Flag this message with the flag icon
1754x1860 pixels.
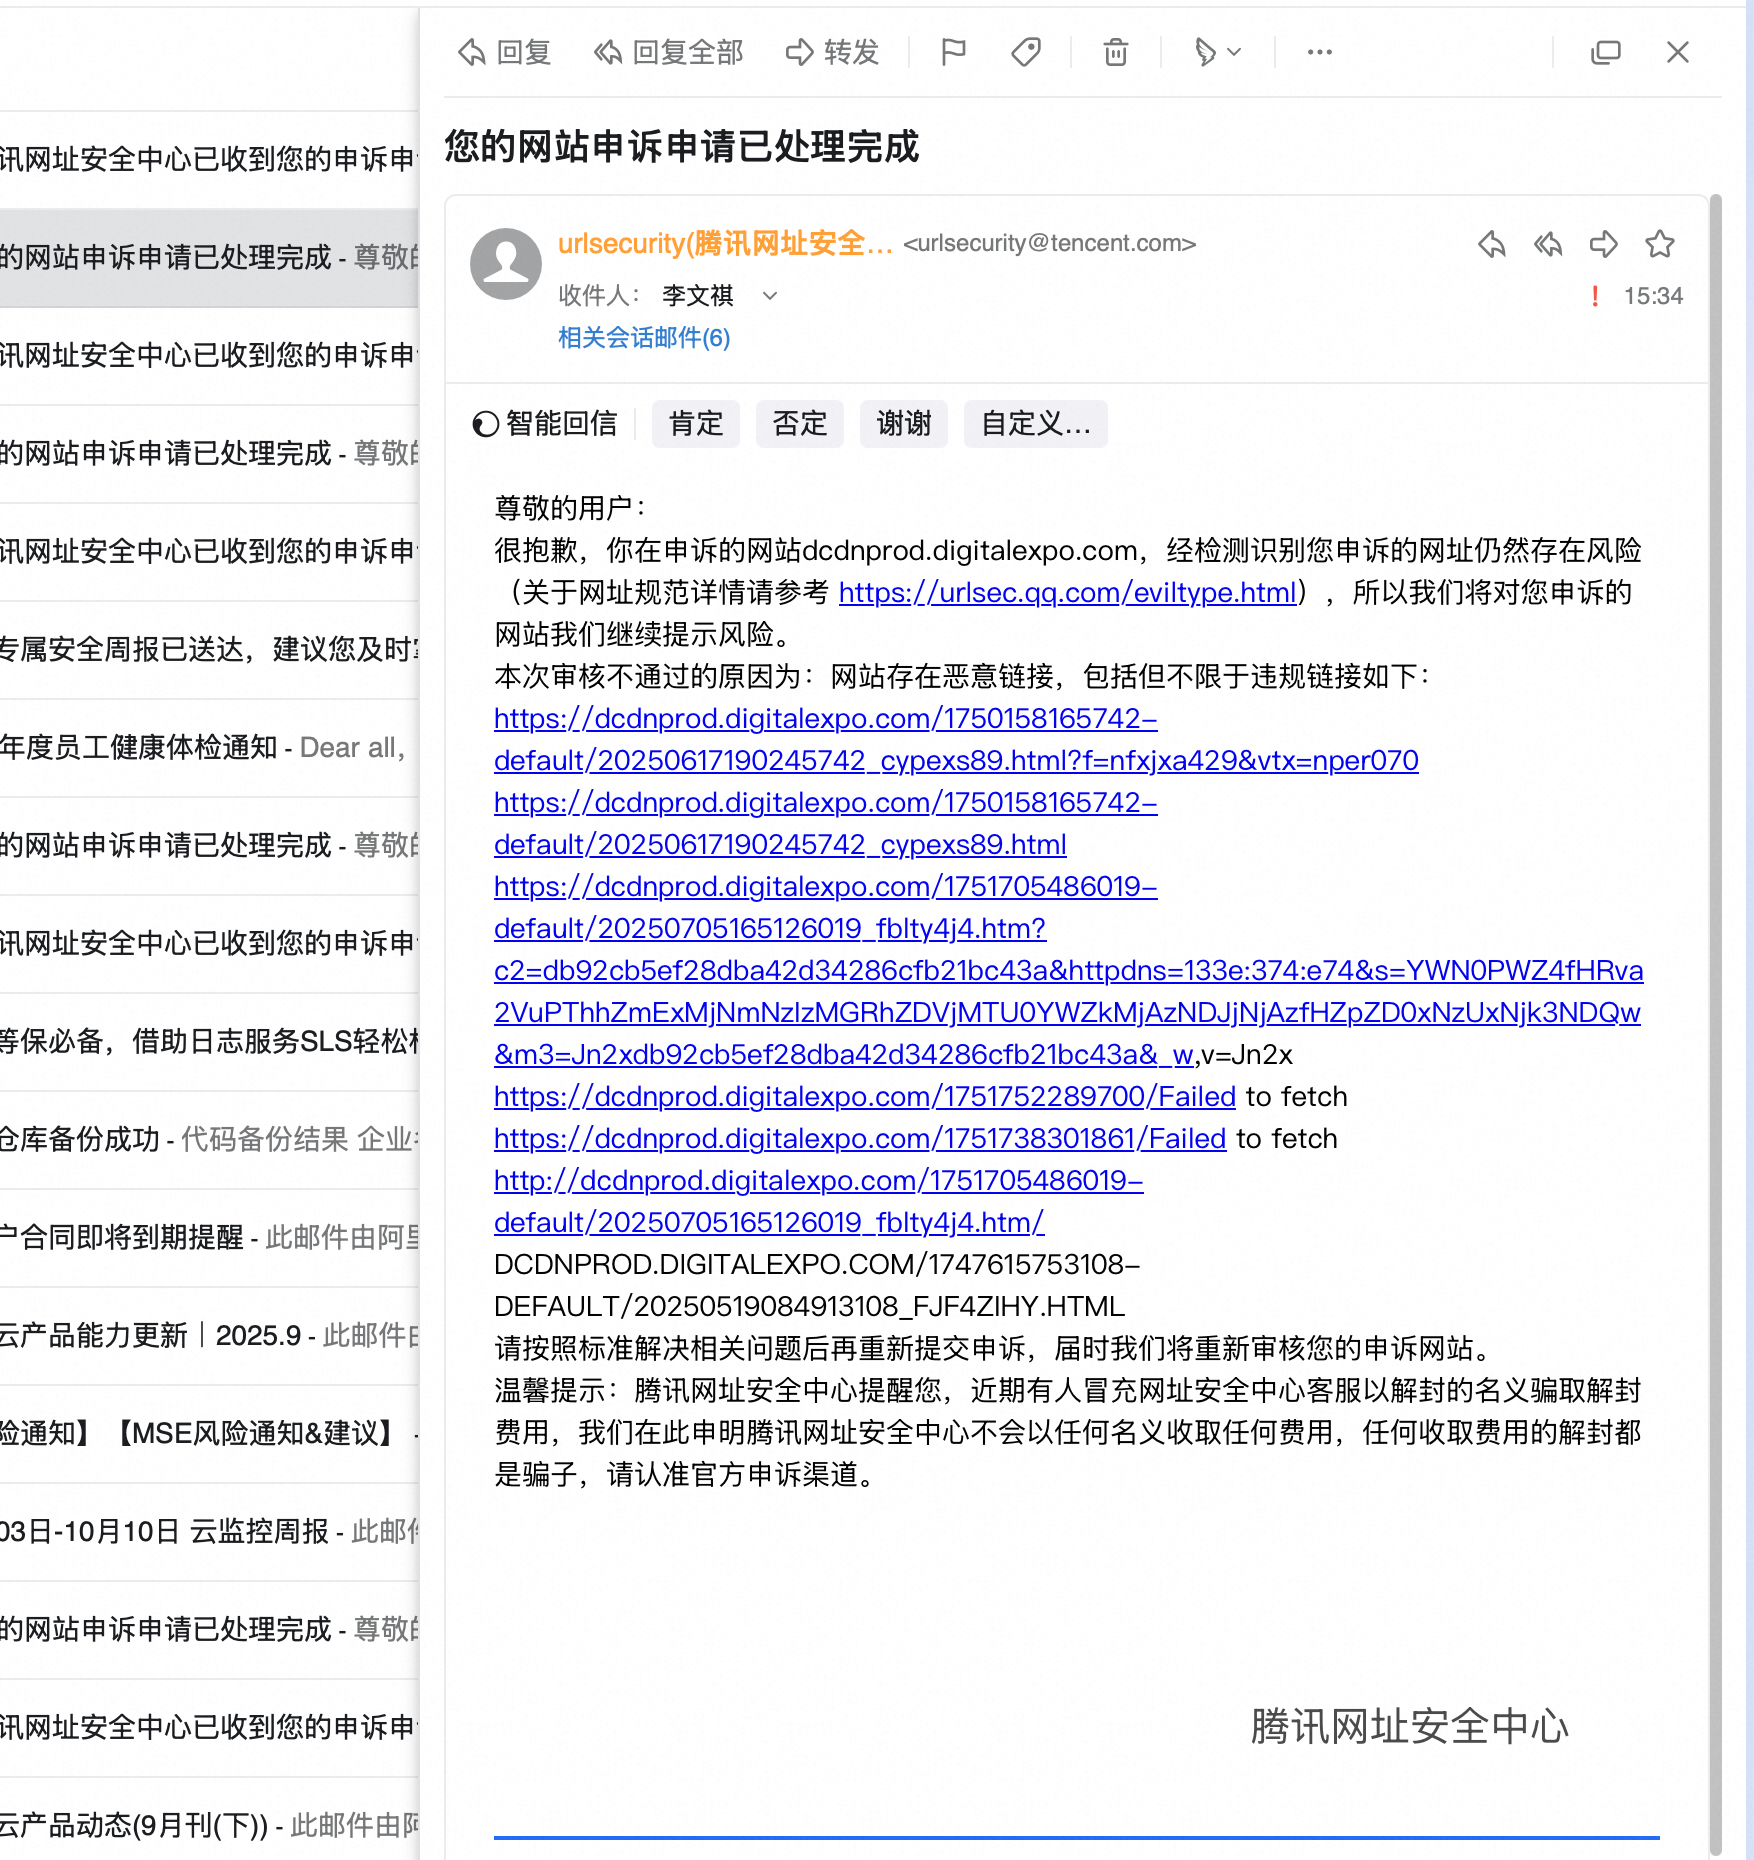click(953, 52)
